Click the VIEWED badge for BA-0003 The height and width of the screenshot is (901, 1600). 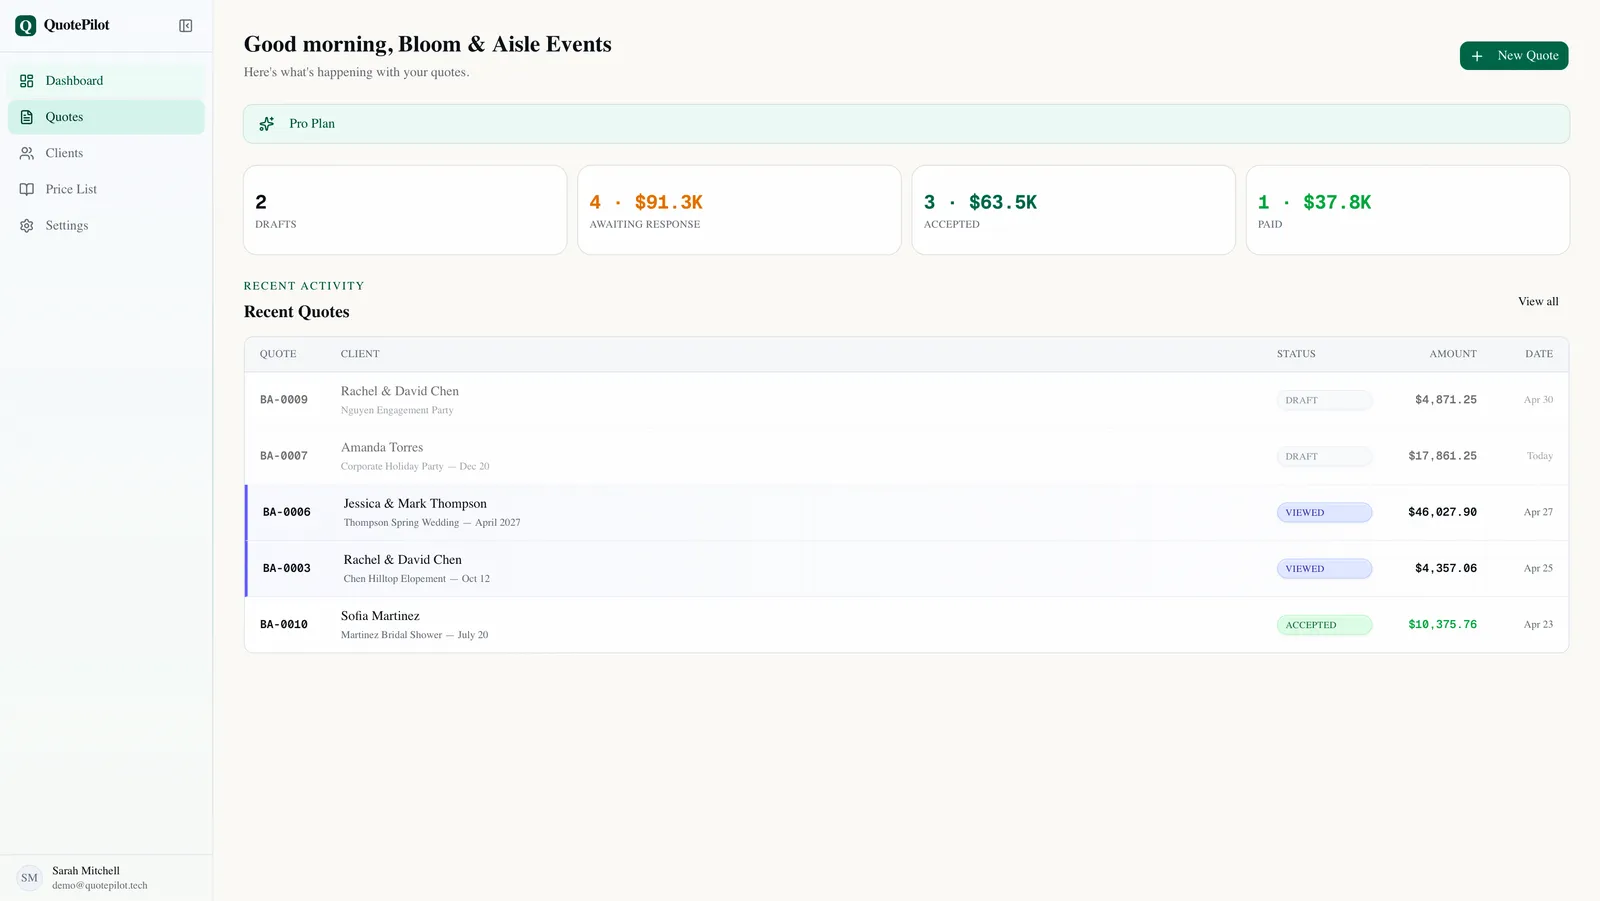click(x=1324, y=568)
